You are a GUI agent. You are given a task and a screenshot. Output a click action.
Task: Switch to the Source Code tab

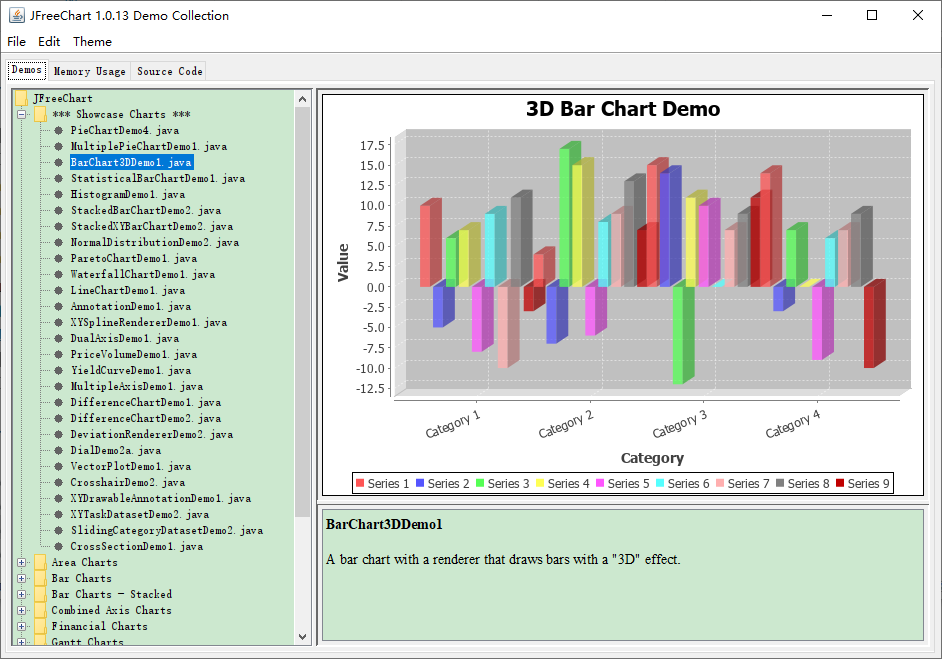pyautogui.click(x=169, y=71)
